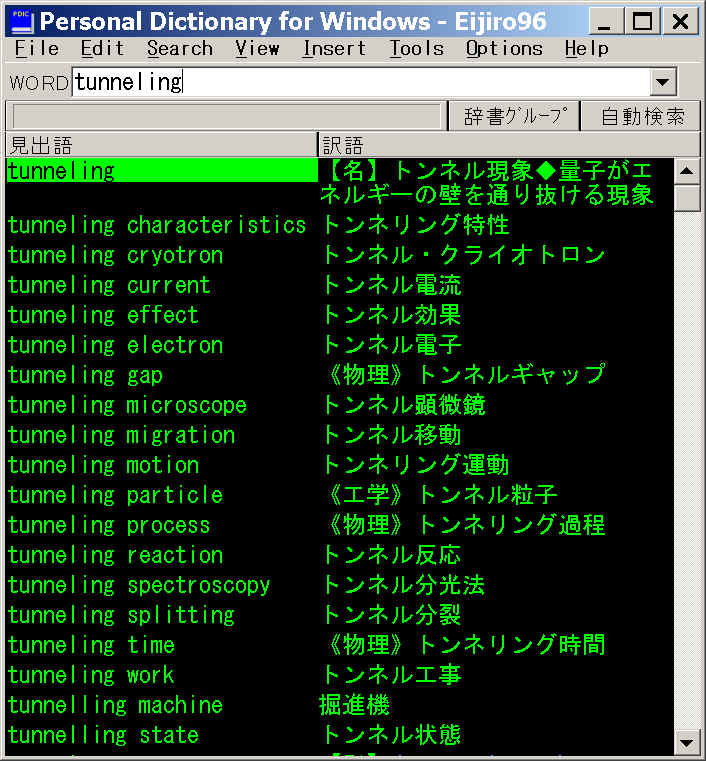
Task: Select the 'tunneling reaction' entry
Action: tap(115, 556)
